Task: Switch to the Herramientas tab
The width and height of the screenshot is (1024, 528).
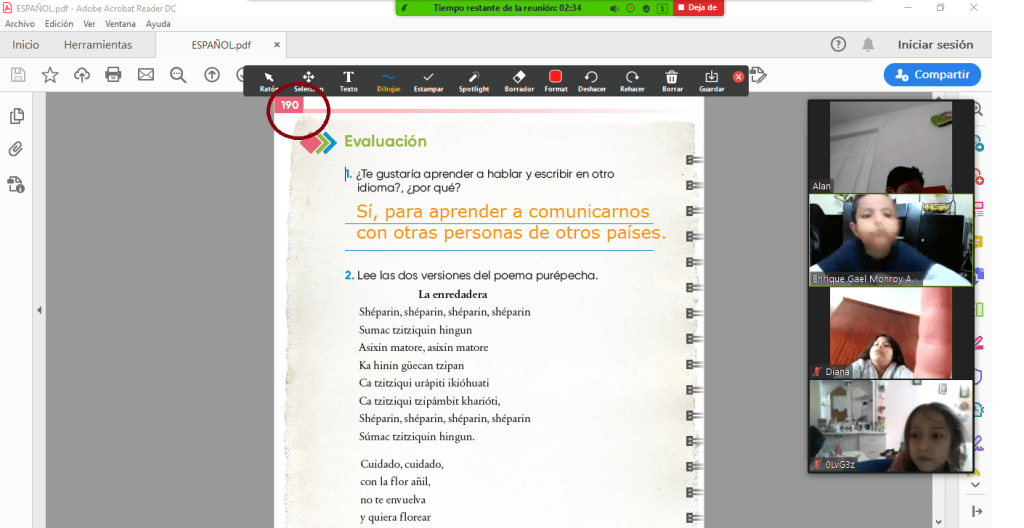Action: [x=98, y=45]
